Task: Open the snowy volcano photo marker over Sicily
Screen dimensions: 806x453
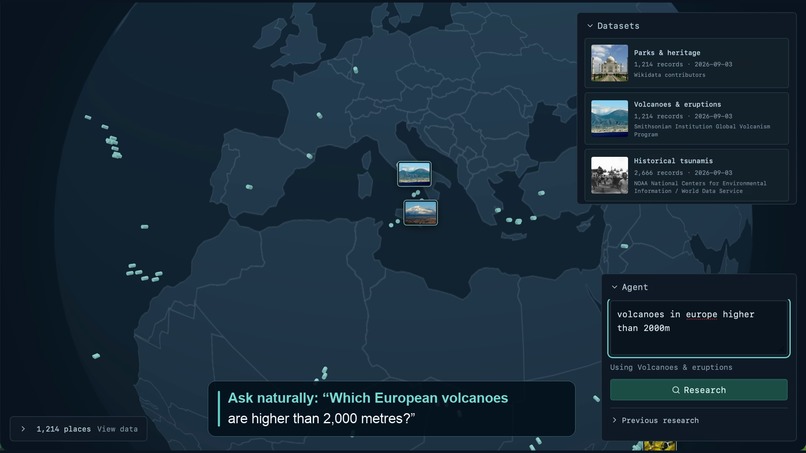Action: click(x=420, y=213)
